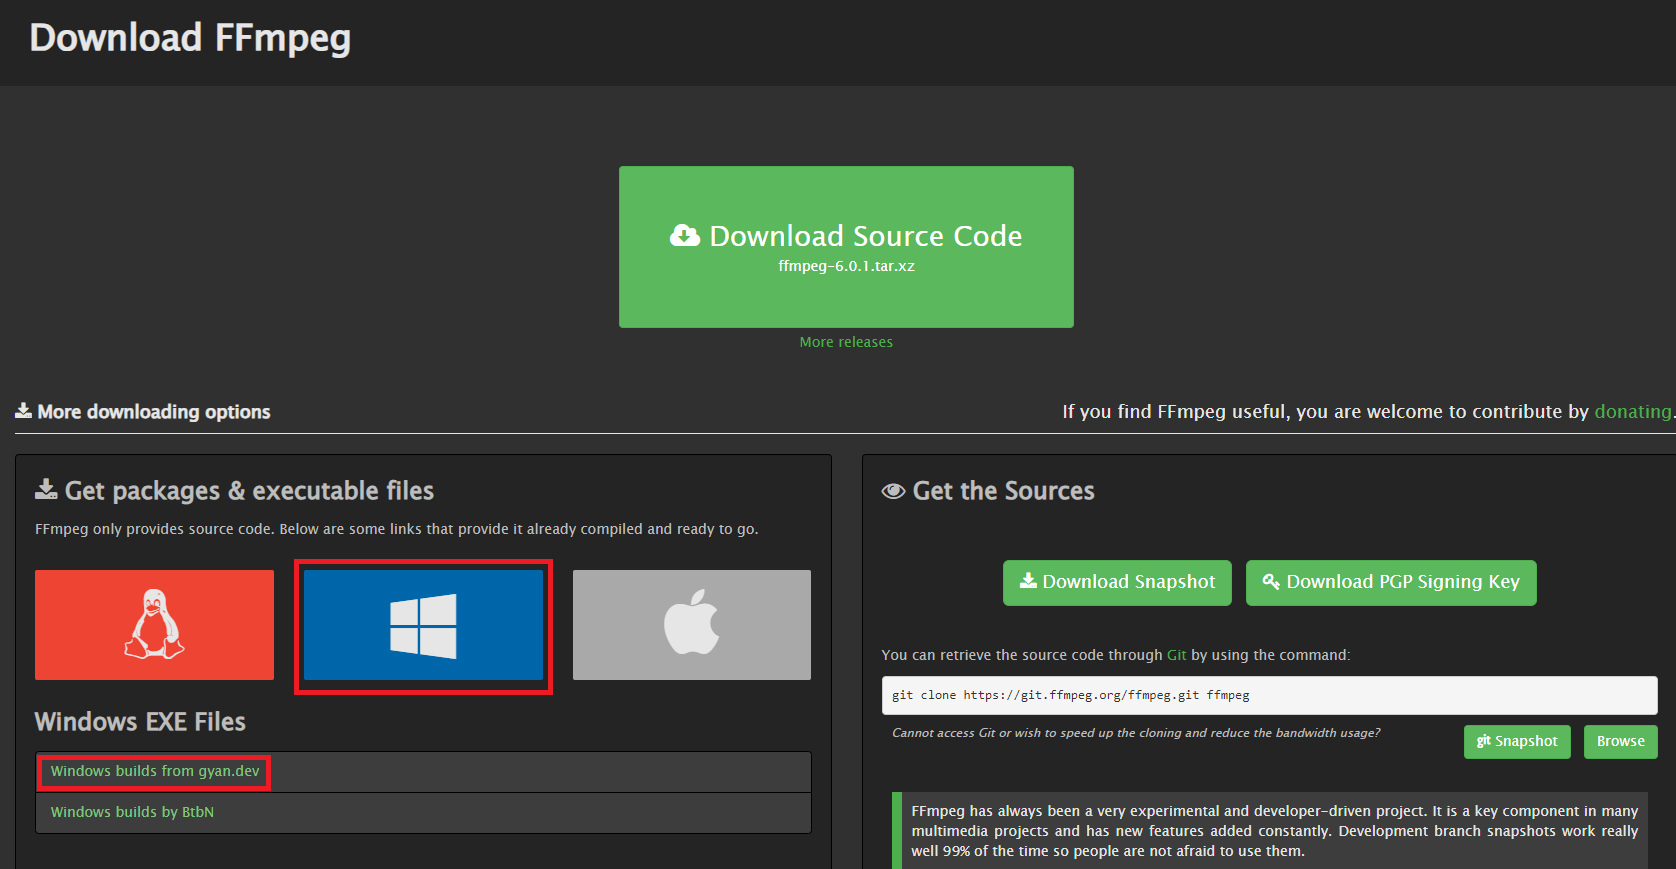Choose the Apple macOS tile
Screen dimensions: 1676x869
click(692, 625)
